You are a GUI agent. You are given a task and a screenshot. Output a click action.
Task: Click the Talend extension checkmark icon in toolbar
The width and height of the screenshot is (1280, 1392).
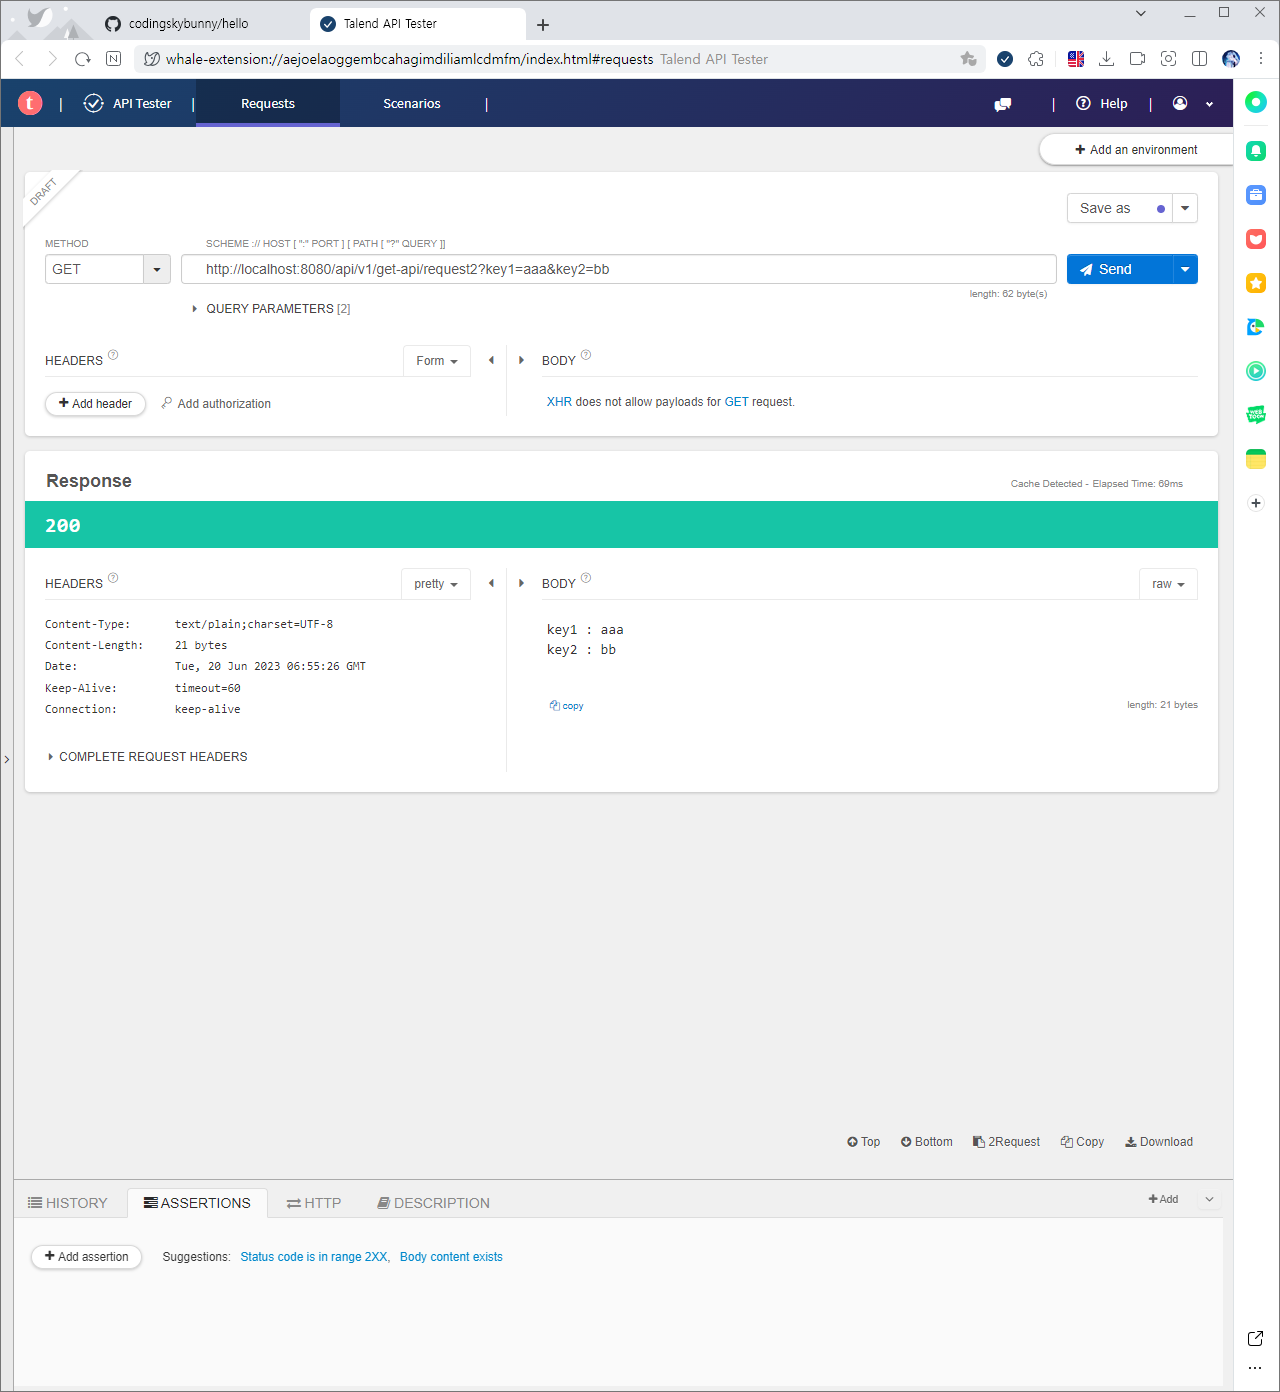(1005, 59)
